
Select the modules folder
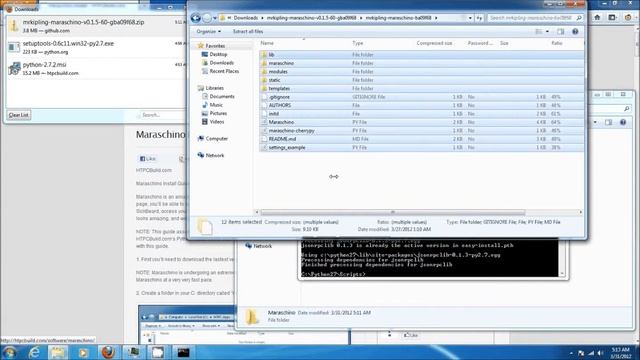[x=421, y=71]
